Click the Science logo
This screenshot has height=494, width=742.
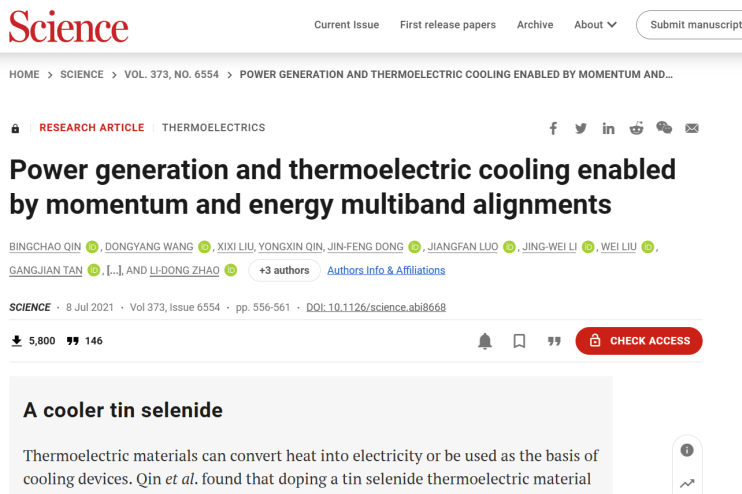click(68, 27)
